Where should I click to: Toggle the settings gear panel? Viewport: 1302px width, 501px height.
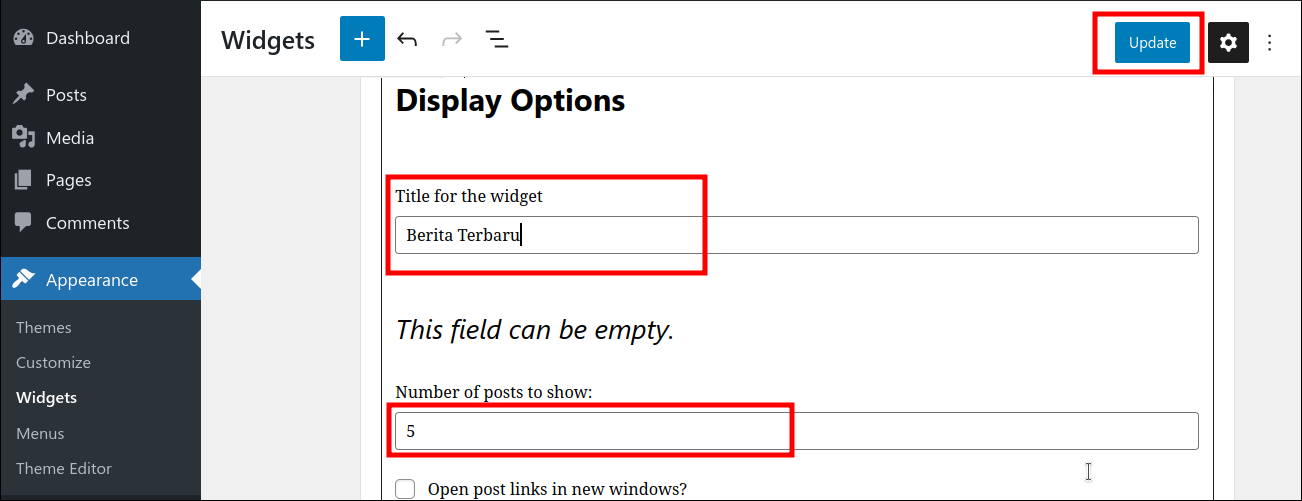tap(1228, 42)
